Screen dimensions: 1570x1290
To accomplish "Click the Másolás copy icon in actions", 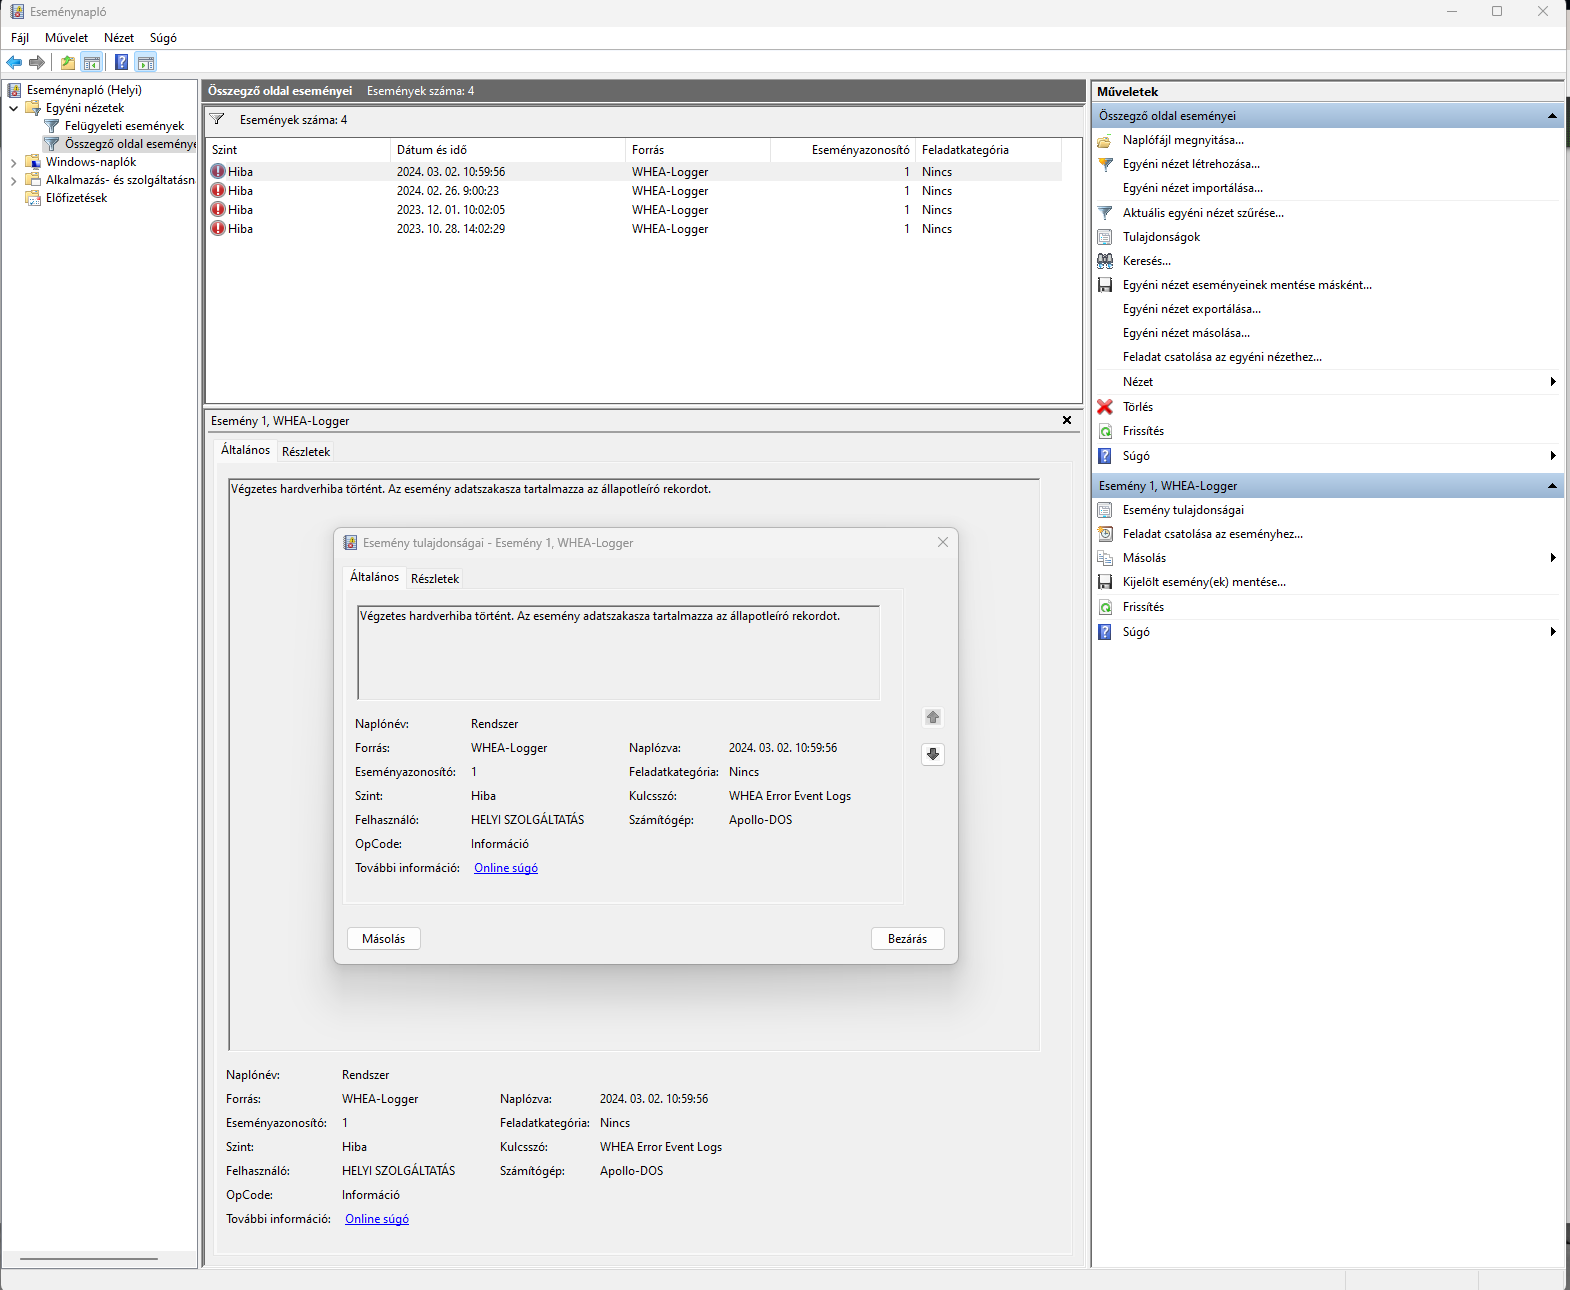I will coord(1105,558).
